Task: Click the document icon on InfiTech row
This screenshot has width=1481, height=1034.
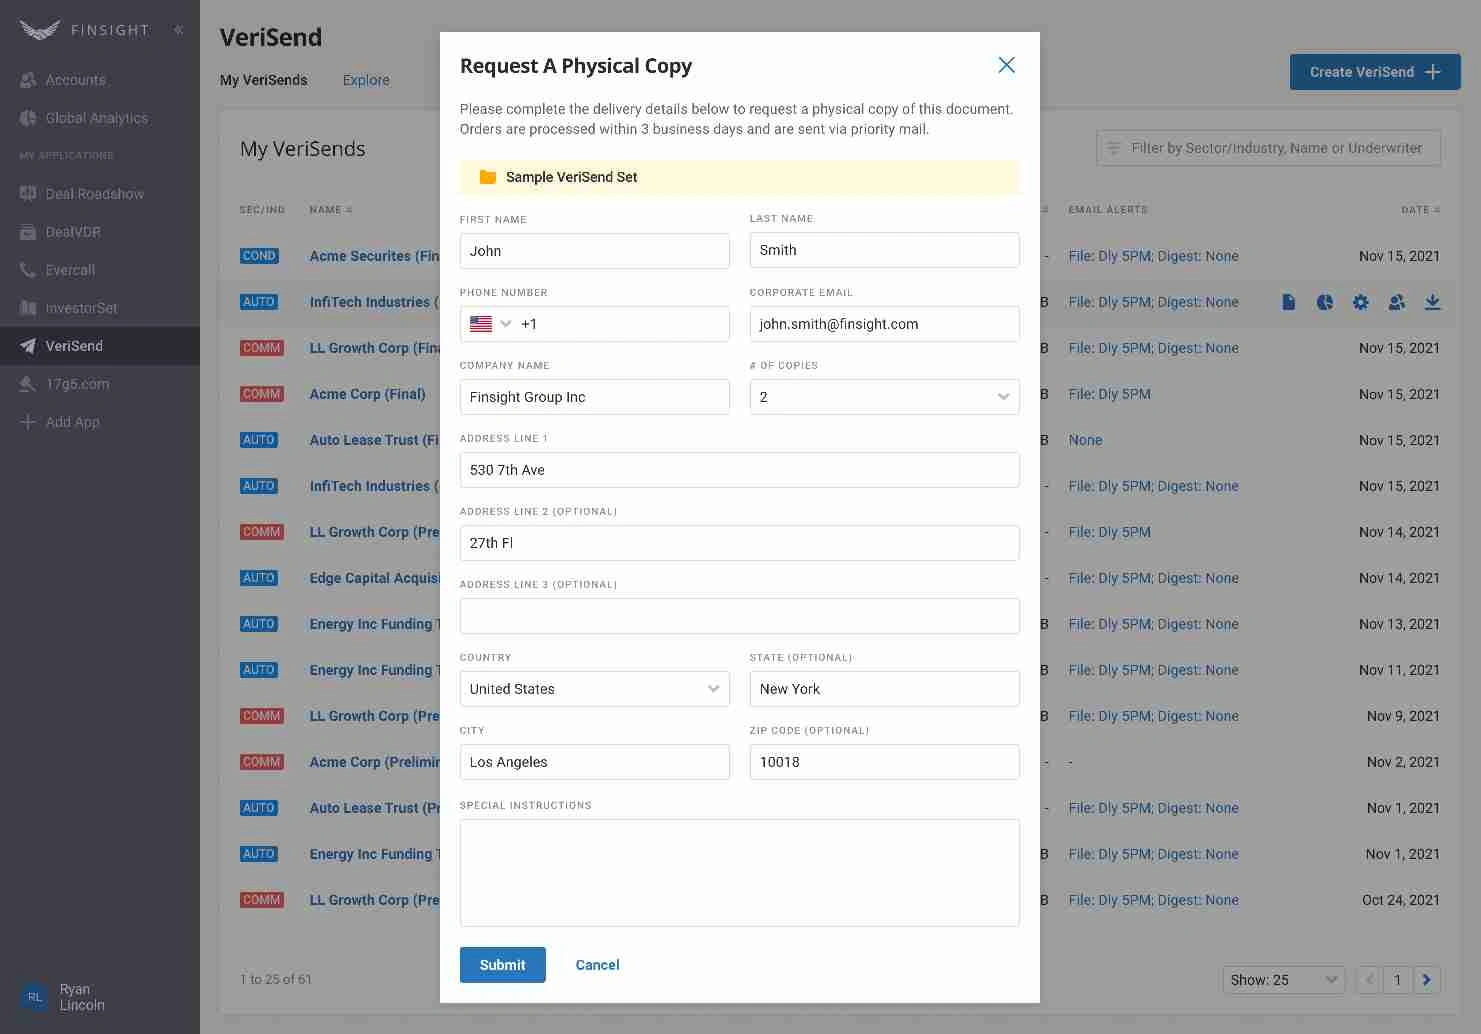Action: 1288,302
